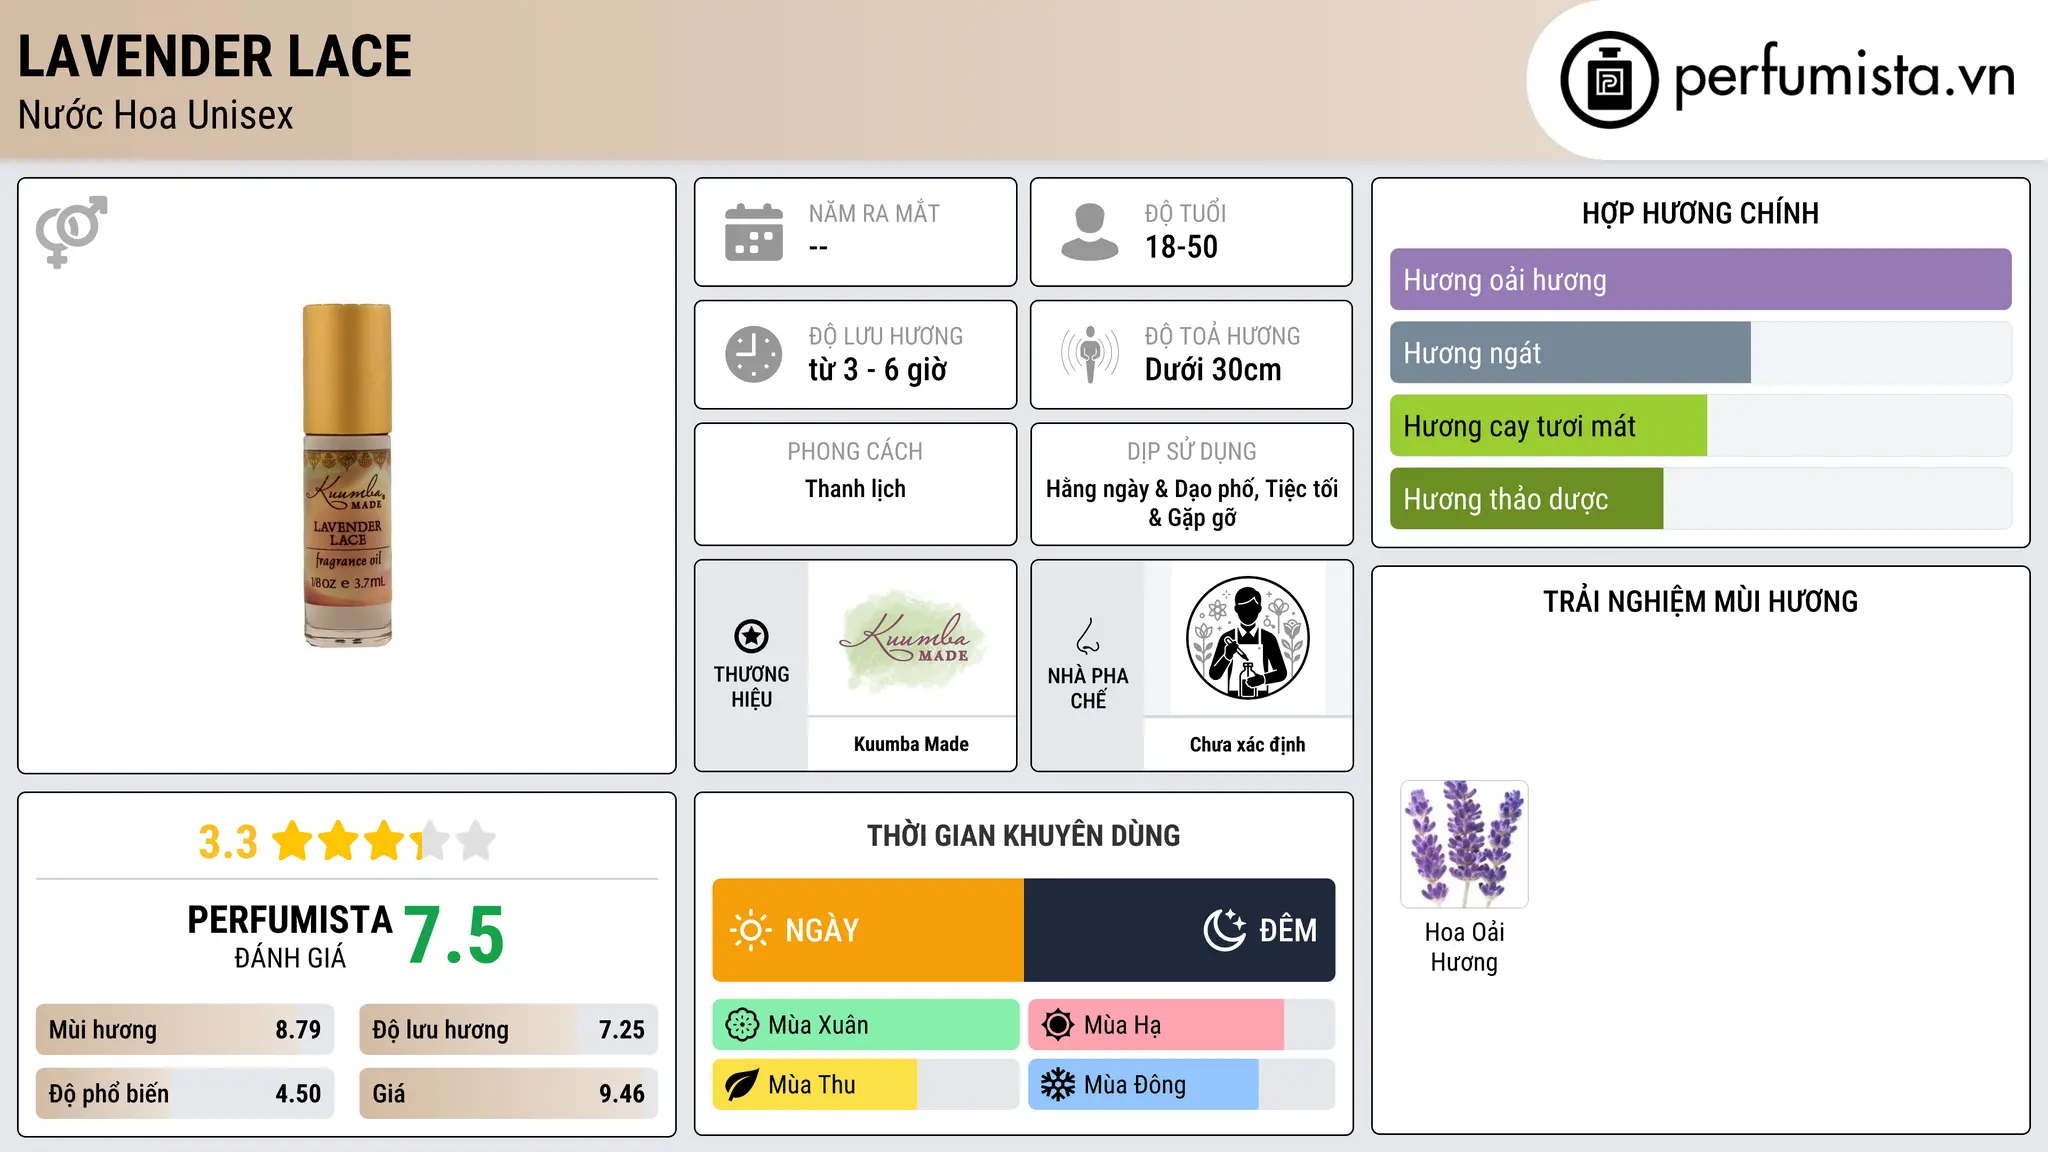Click the snowflake icon for Mùa Đông
Viewport: 2048px width, 1152px height.
pos(1058,1085)
